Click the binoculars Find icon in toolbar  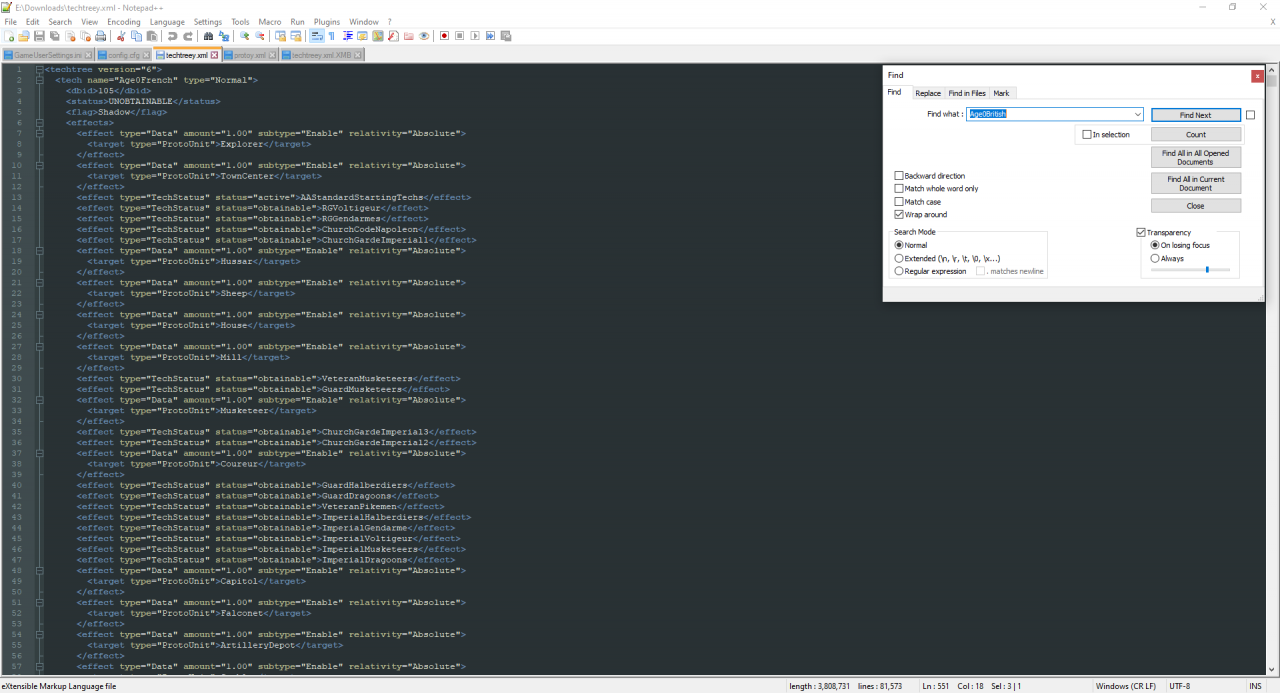coord(208,36)
